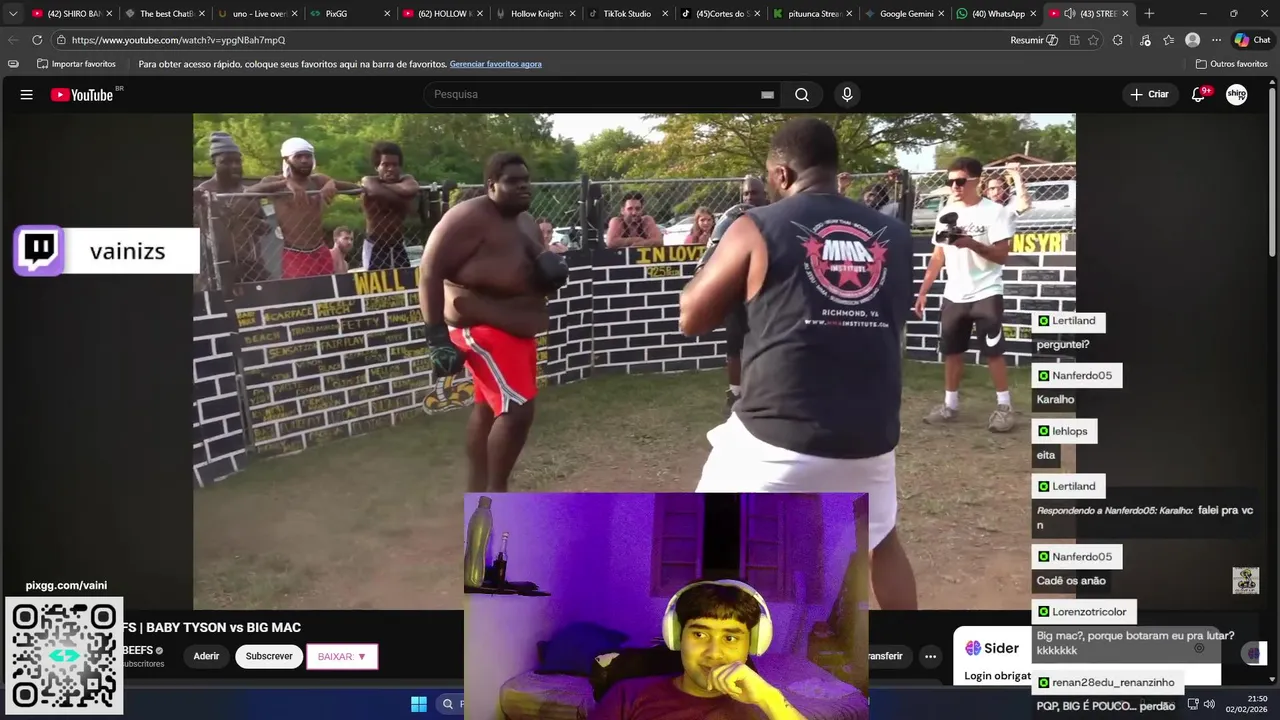Open the YouTube hamburger guide menu

pos(27,95)
